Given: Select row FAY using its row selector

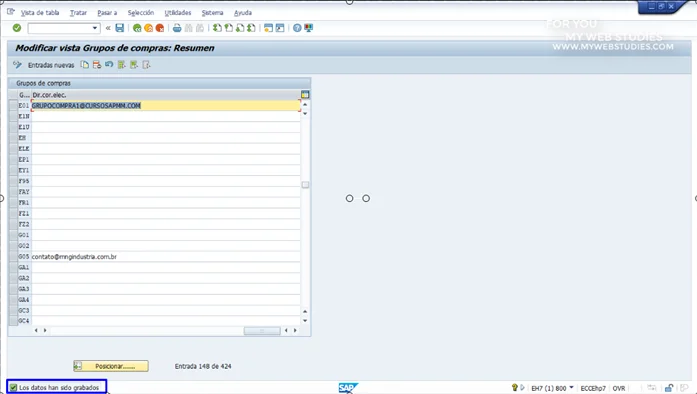Looking at the screenshot, I should 13,192.
